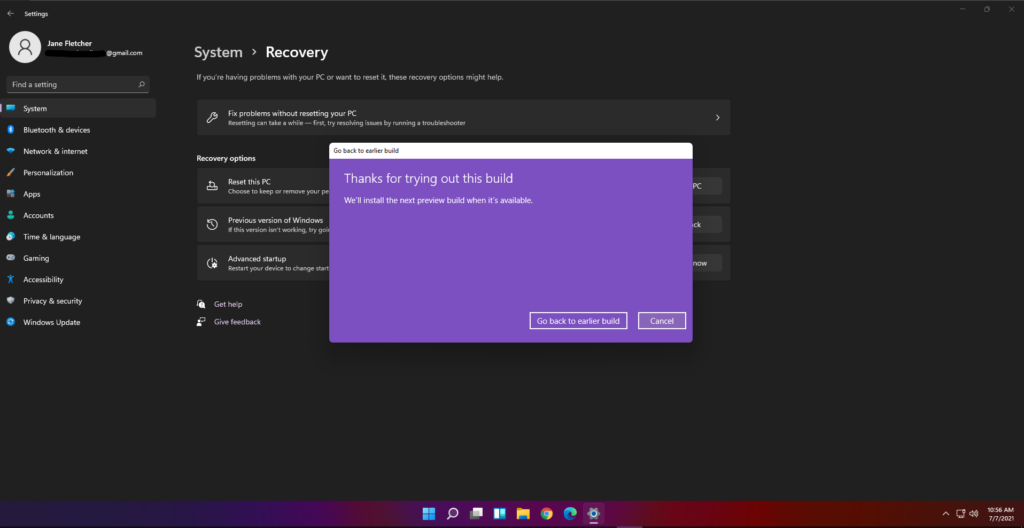Cancel the earlier build dialog
The width and height of the screenshot is (1024, 528).
point(661,321)
